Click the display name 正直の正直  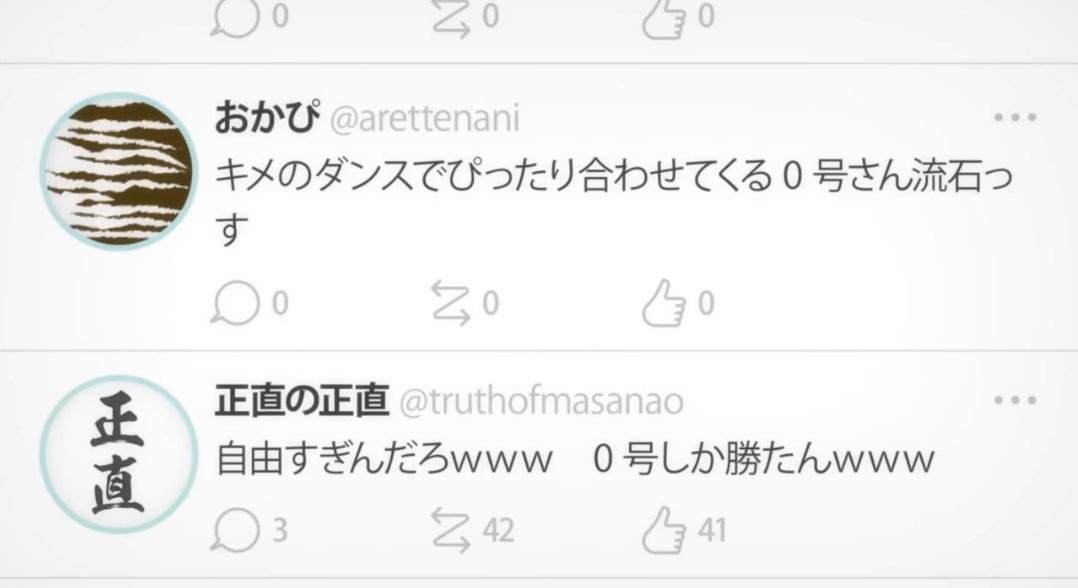click(x=302, y=400)
